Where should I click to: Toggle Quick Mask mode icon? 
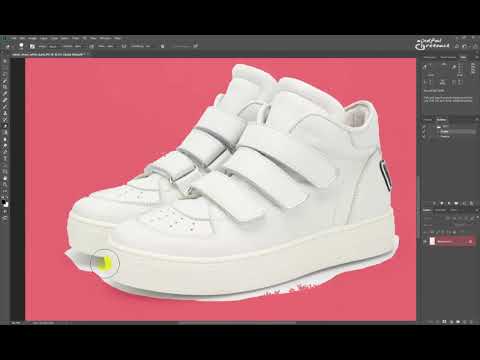5,211
